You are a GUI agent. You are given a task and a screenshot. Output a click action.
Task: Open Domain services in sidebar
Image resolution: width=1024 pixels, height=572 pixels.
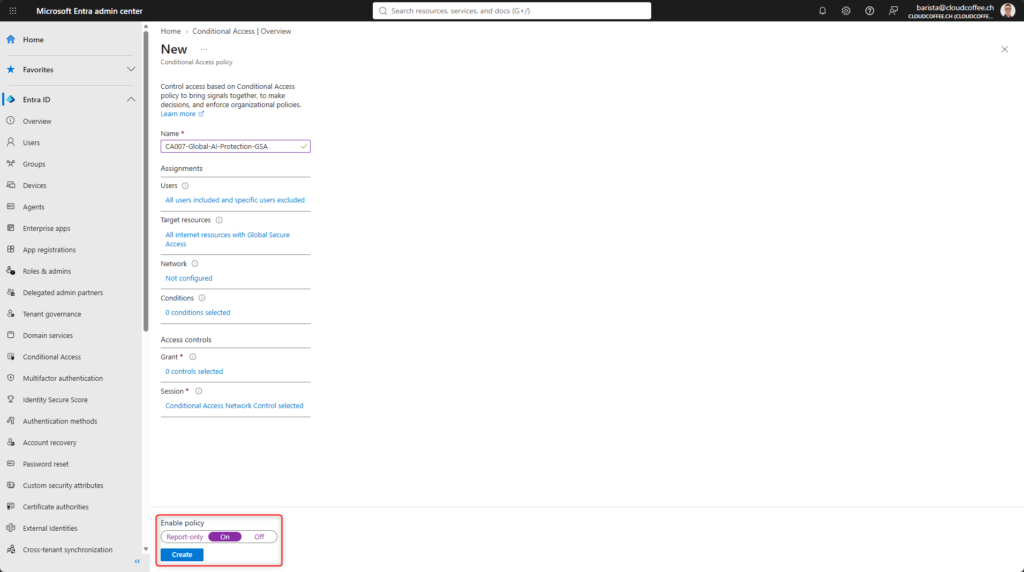(48, 336)
